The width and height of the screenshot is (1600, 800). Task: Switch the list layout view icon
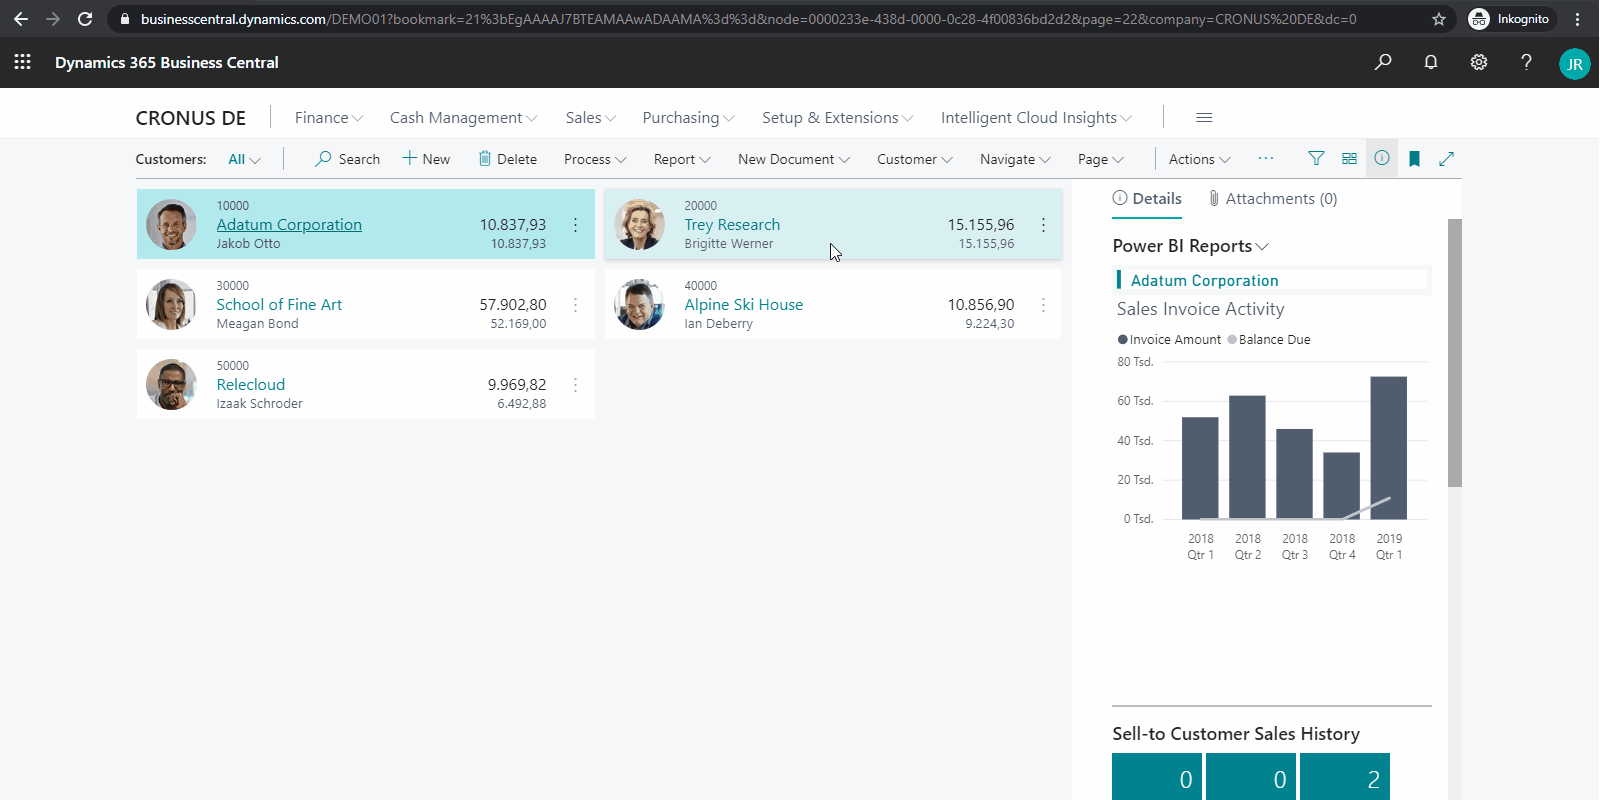(x=1349, y=158)
